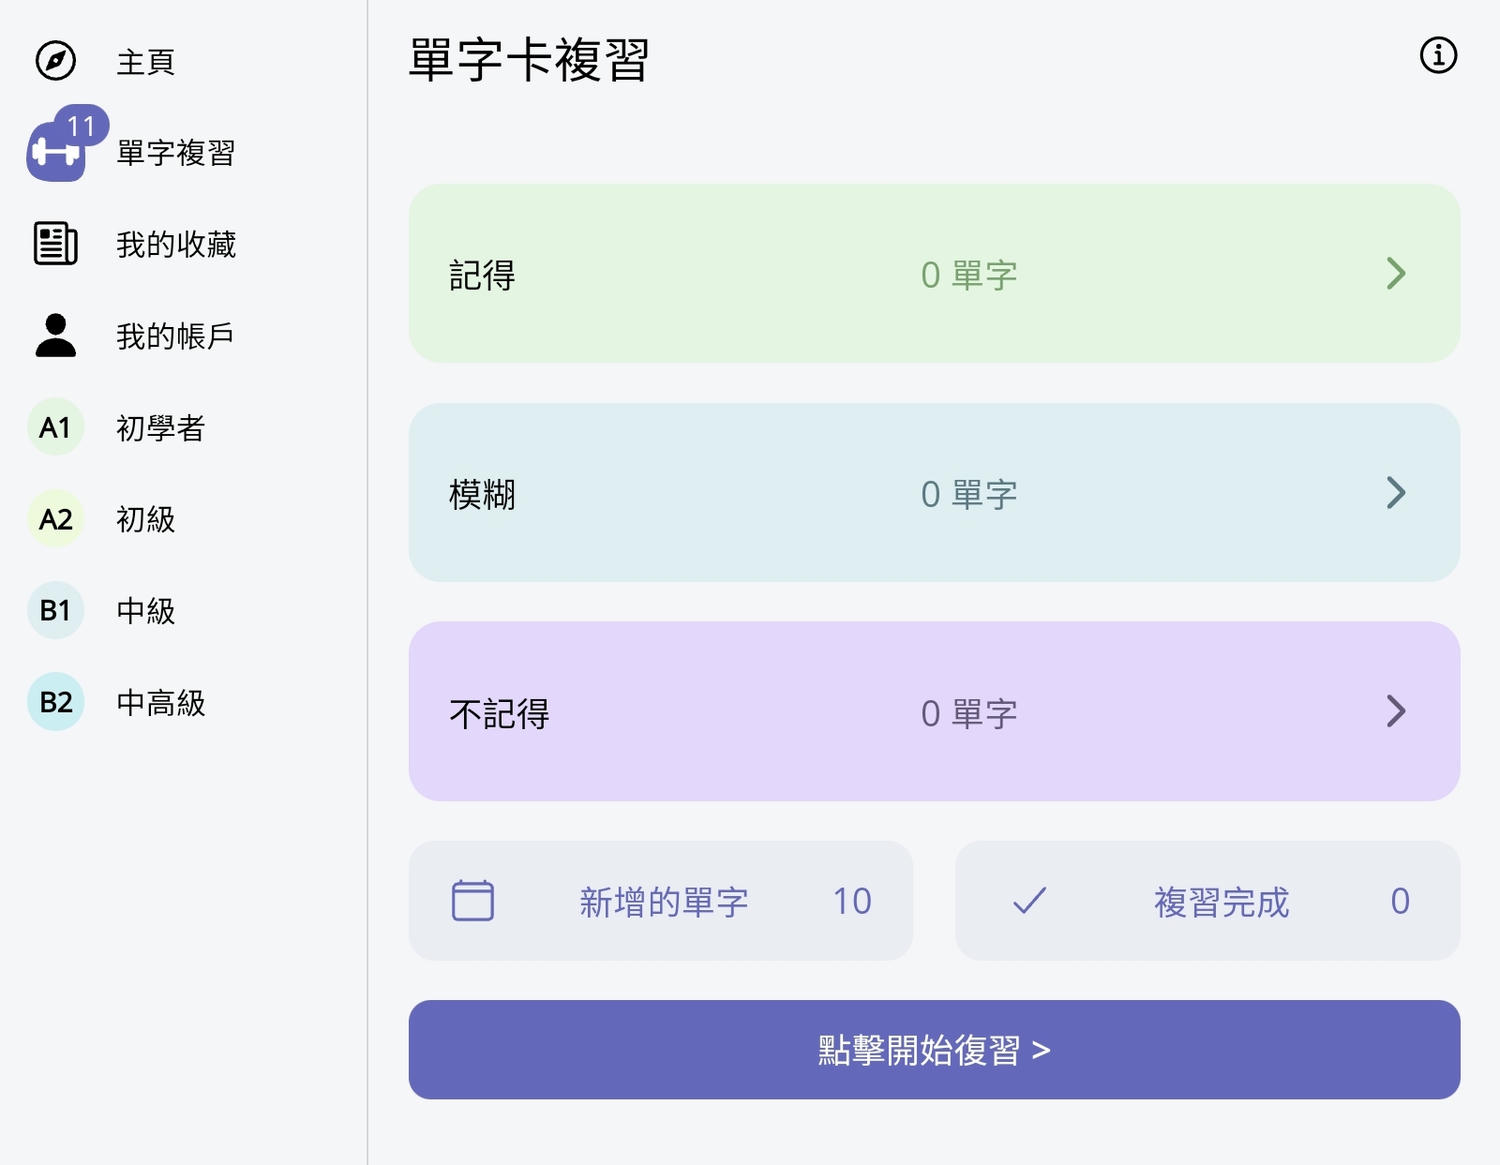Image resolution: width=1500 pixels, height=1165 pixels.
Task: Click the calendar icon in 新增的單字
Action: coord(473,900)
